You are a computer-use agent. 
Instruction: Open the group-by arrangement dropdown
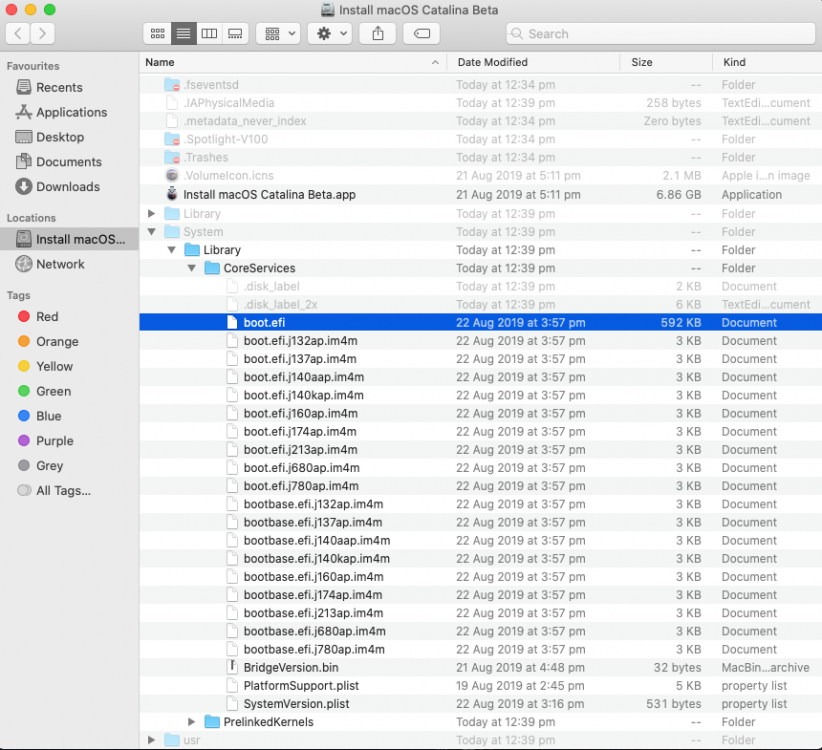278,34
